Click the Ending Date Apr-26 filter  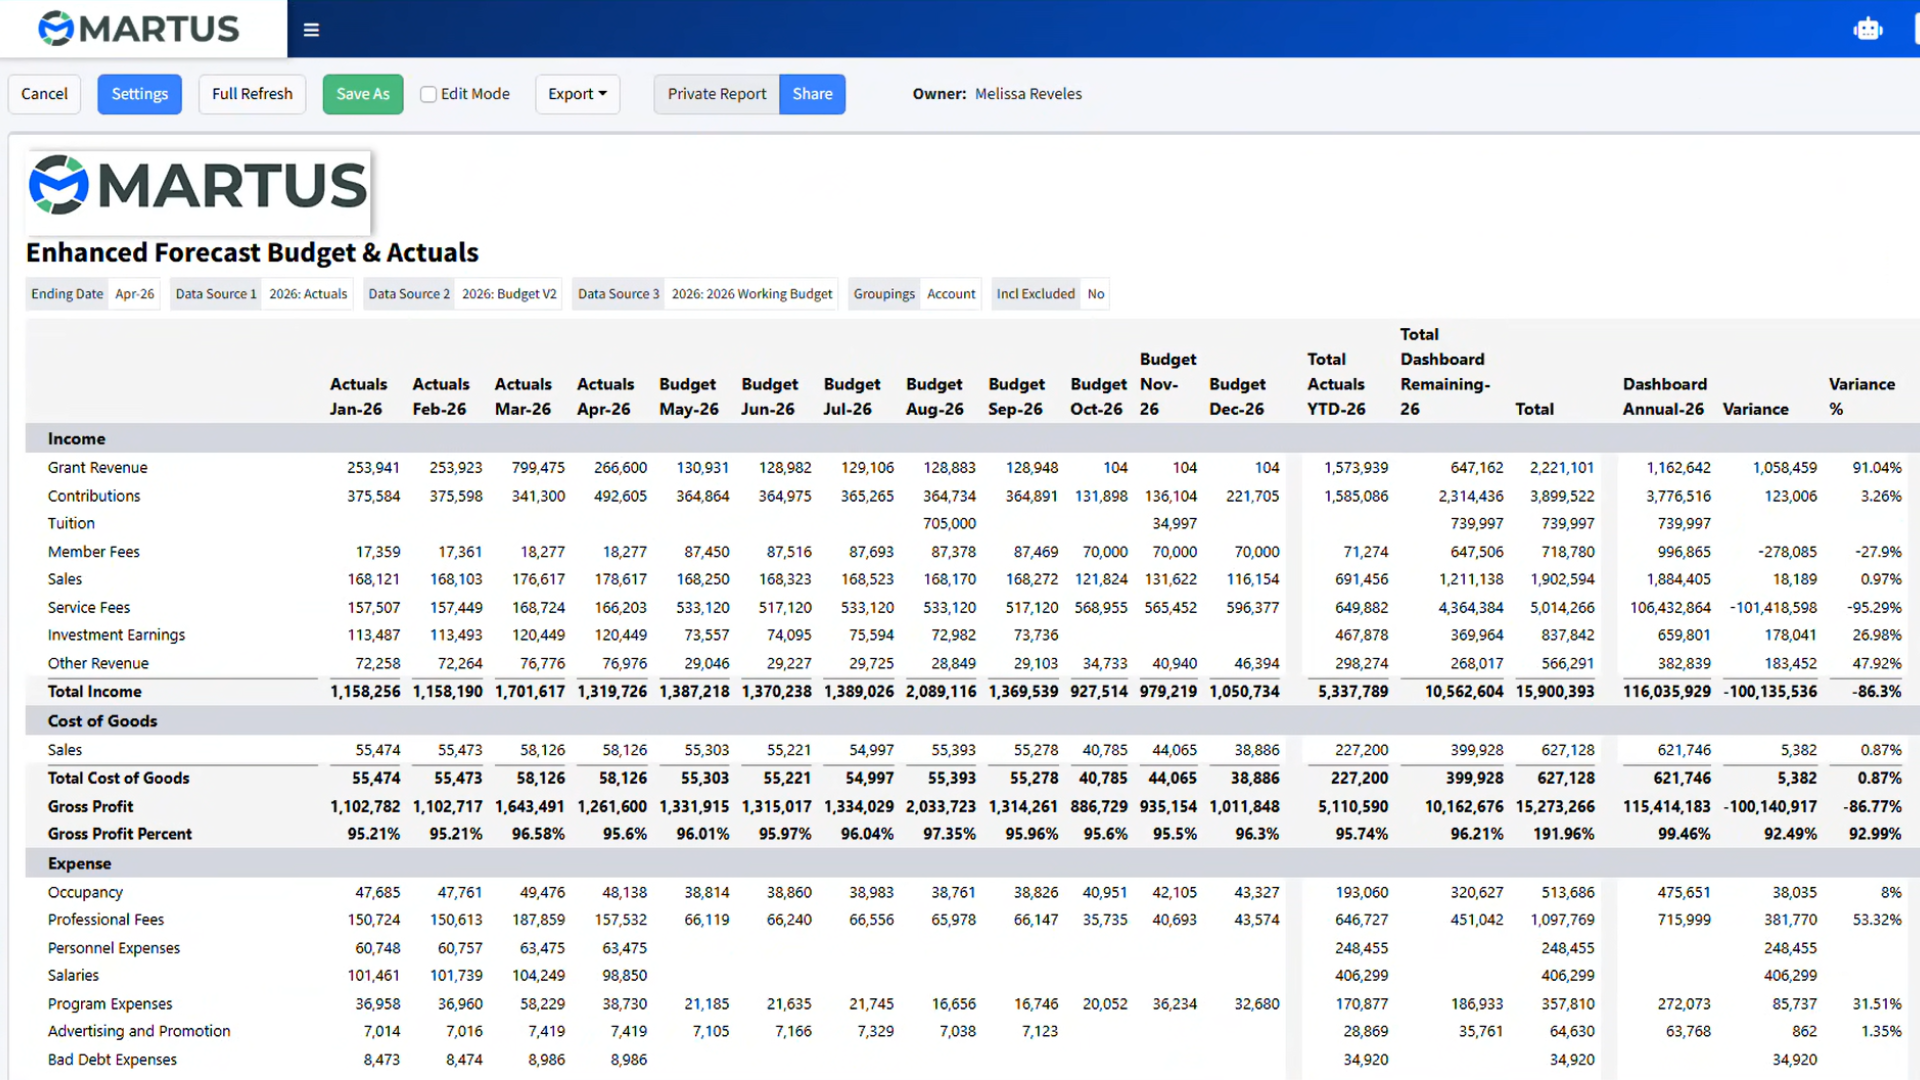pos(92,294)
